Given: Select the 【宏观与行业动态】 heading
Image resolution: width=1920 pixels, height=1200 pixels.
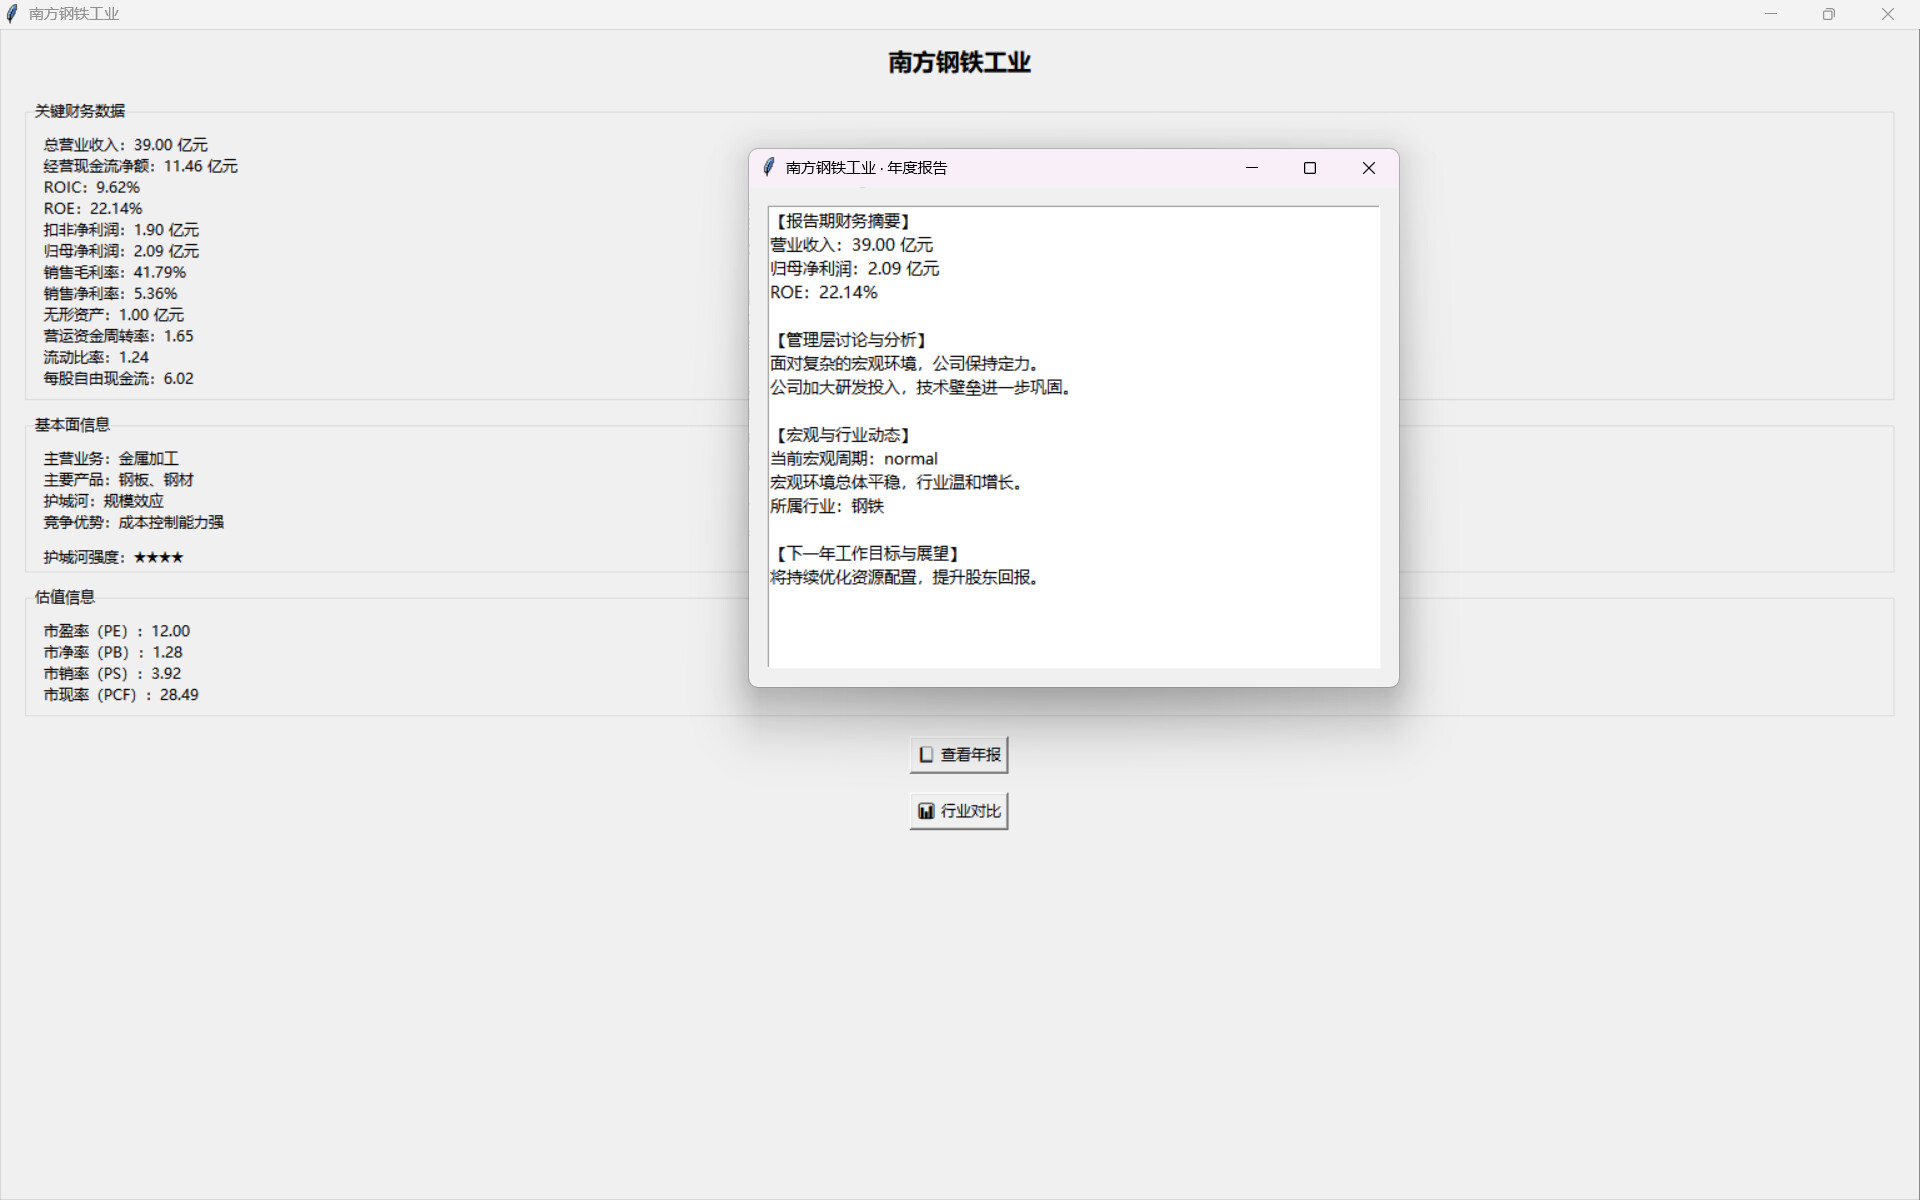Looking at the screenshot, I should pyautogui.click(x=843, y=435).
